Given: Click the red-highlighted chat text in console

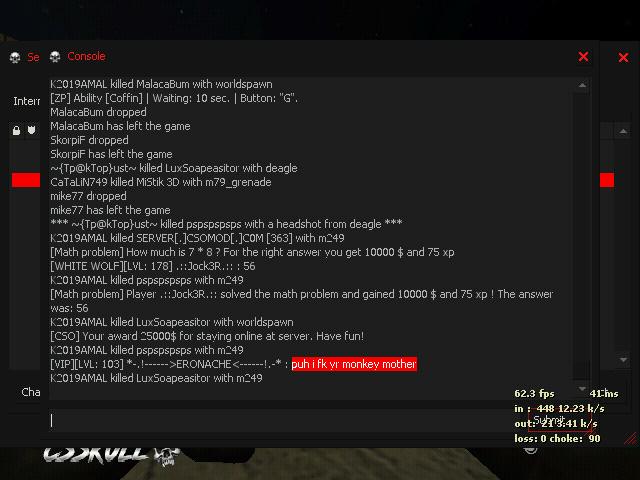Looking at the screenshot, I should tap(354, 364).
